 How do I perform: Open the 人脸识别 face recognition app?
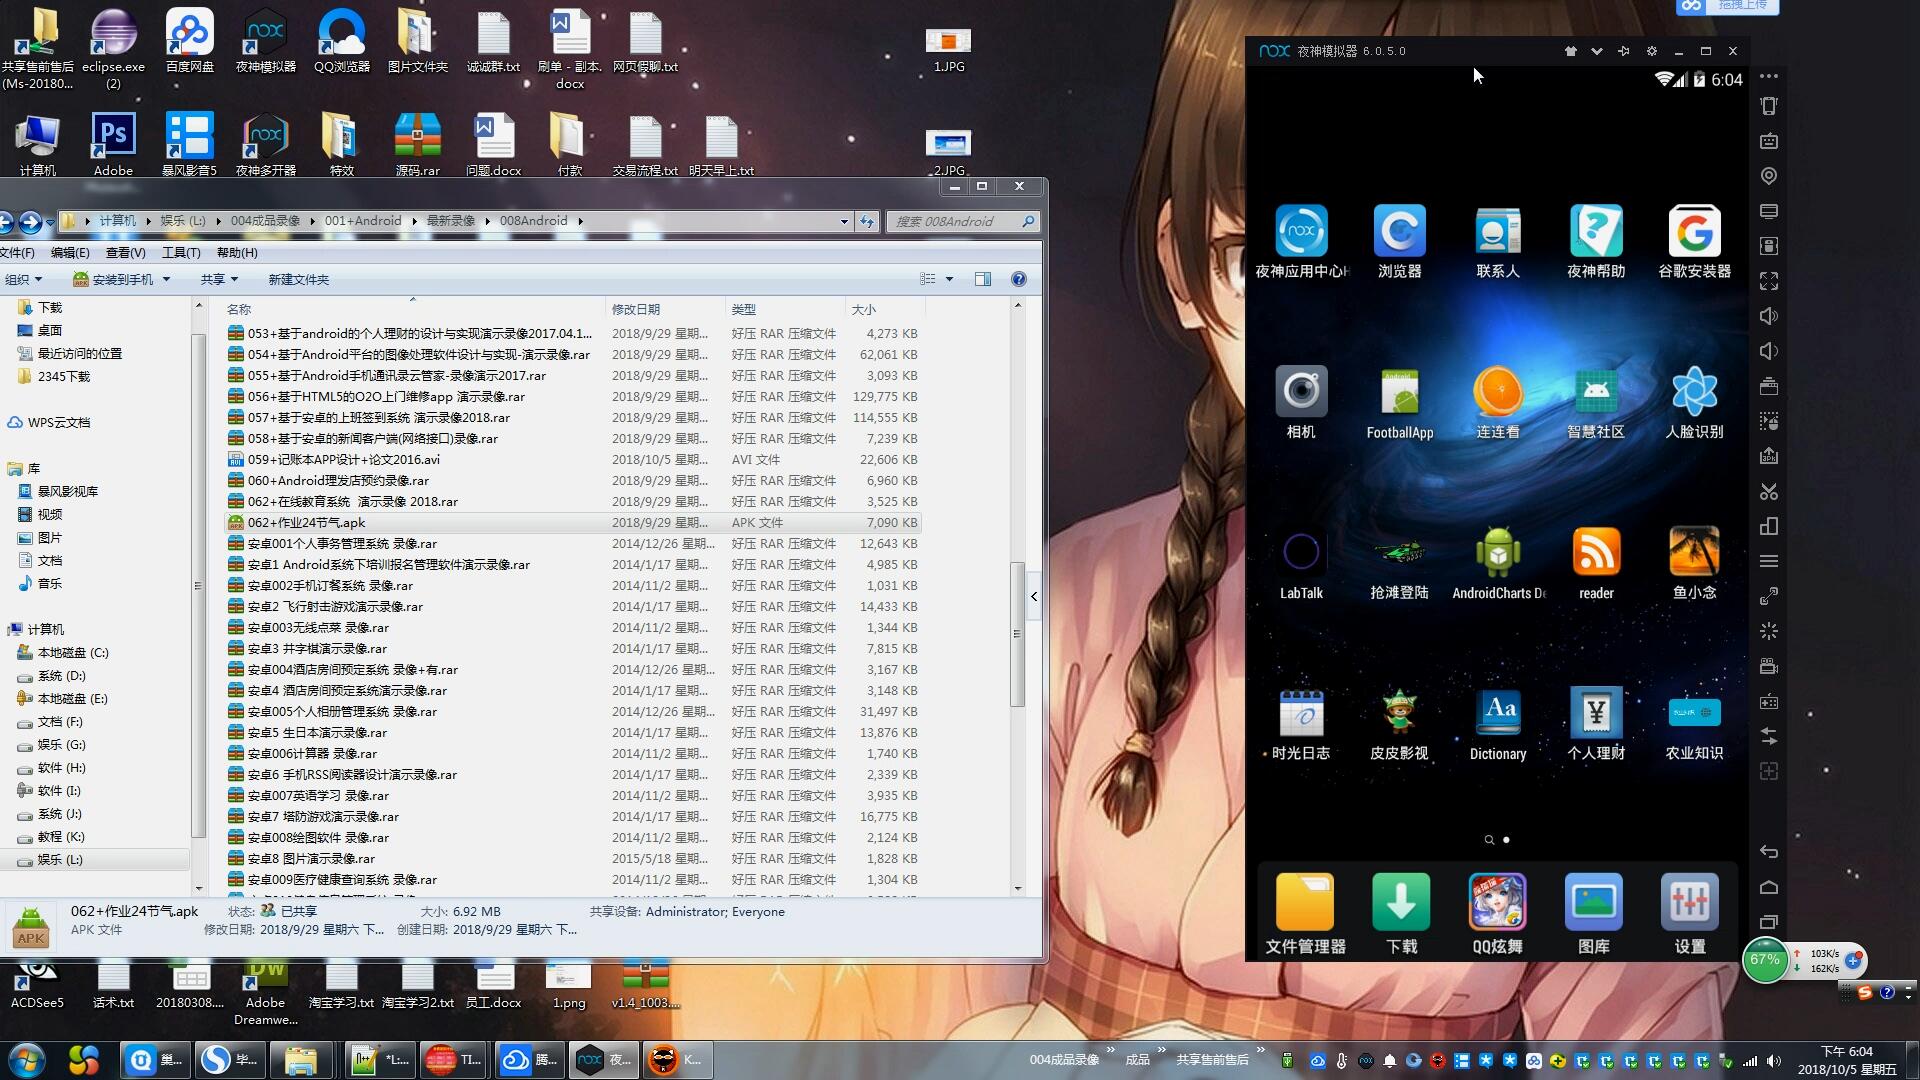click(x=1694, y=403)
